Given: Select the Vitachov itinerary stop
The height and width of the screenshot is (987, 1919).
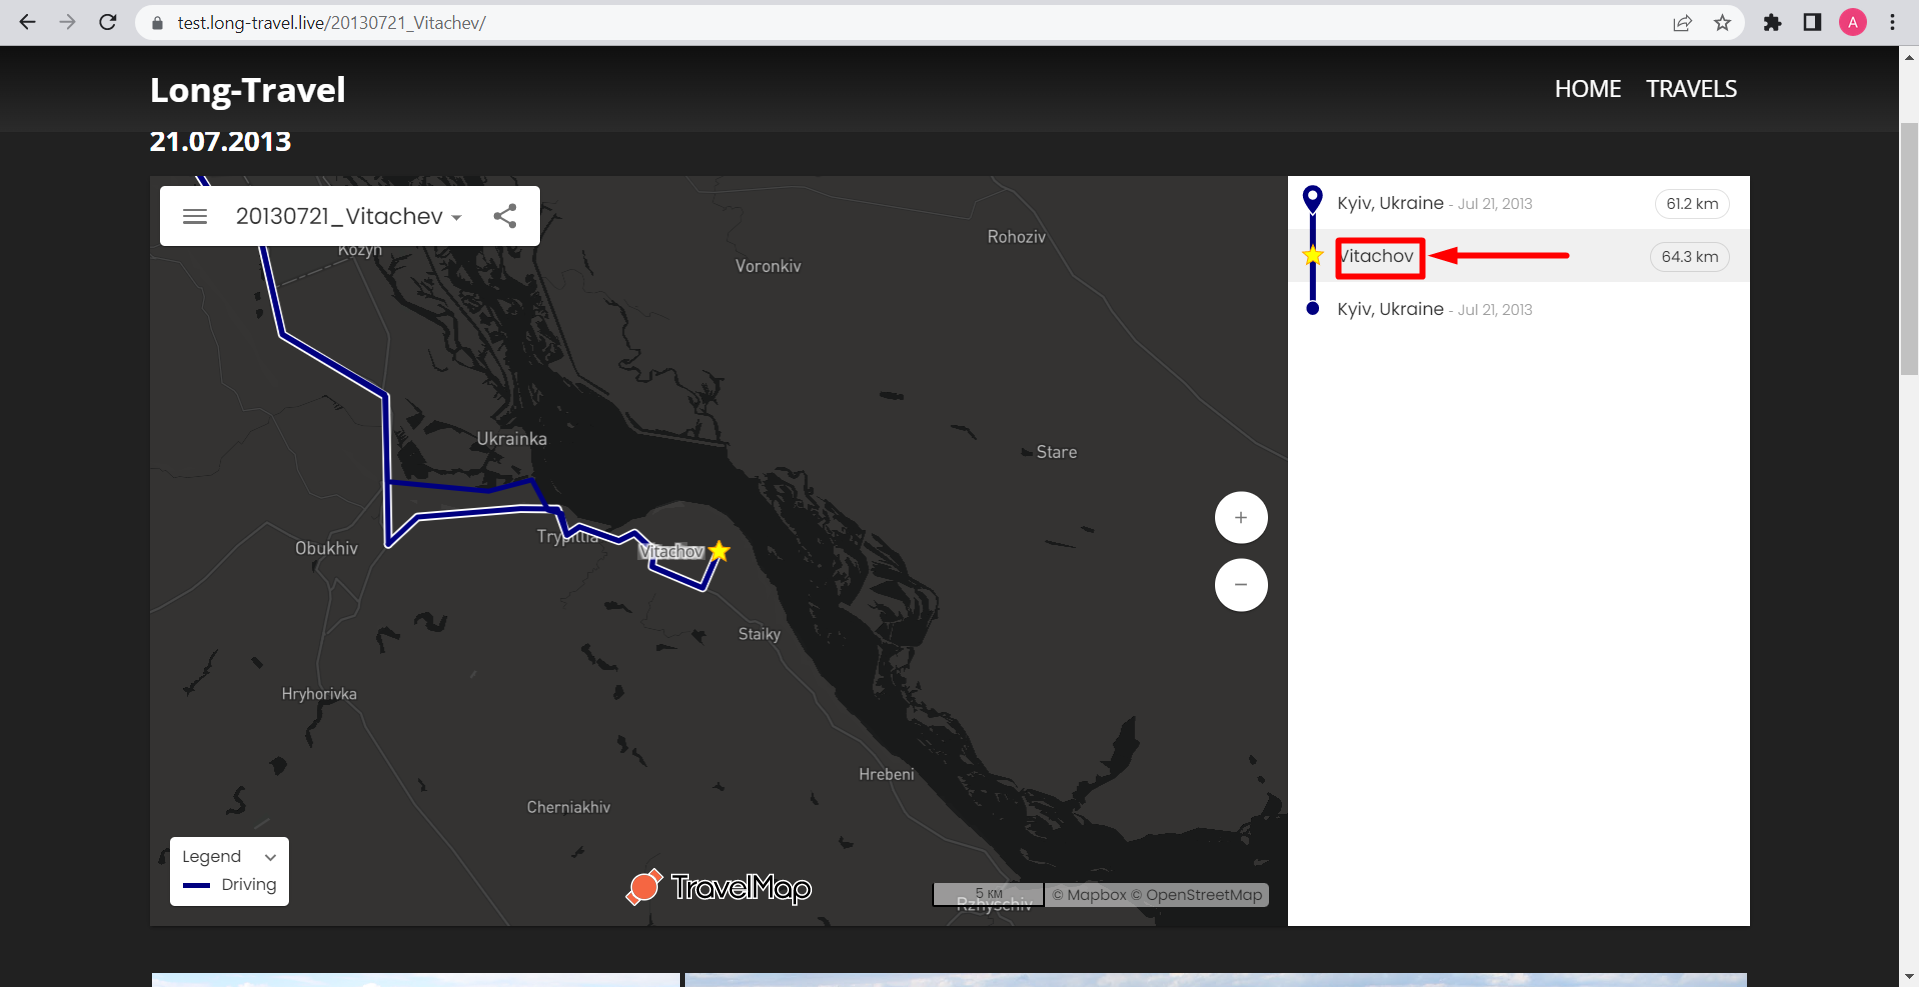Looking at the screenshot, I should [1518, 256].
